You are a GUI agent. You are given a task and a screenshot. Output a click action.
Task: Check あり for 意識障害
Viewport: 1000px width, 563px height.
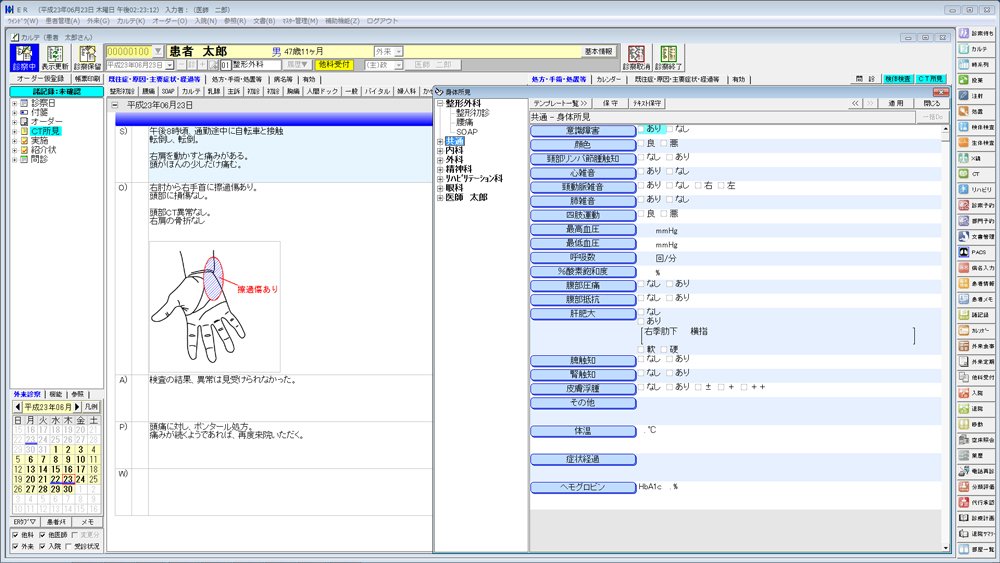pyautogui.click(x=641, y=129)
